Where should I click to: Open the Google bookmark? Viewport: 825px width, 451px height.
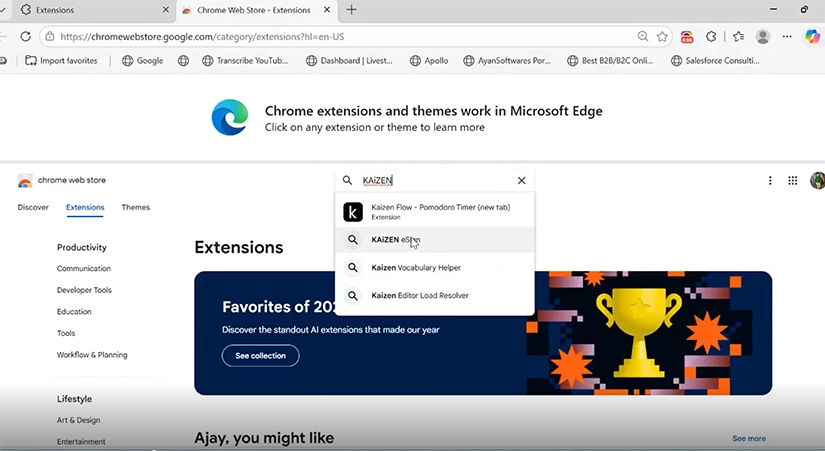click(143, 61)
